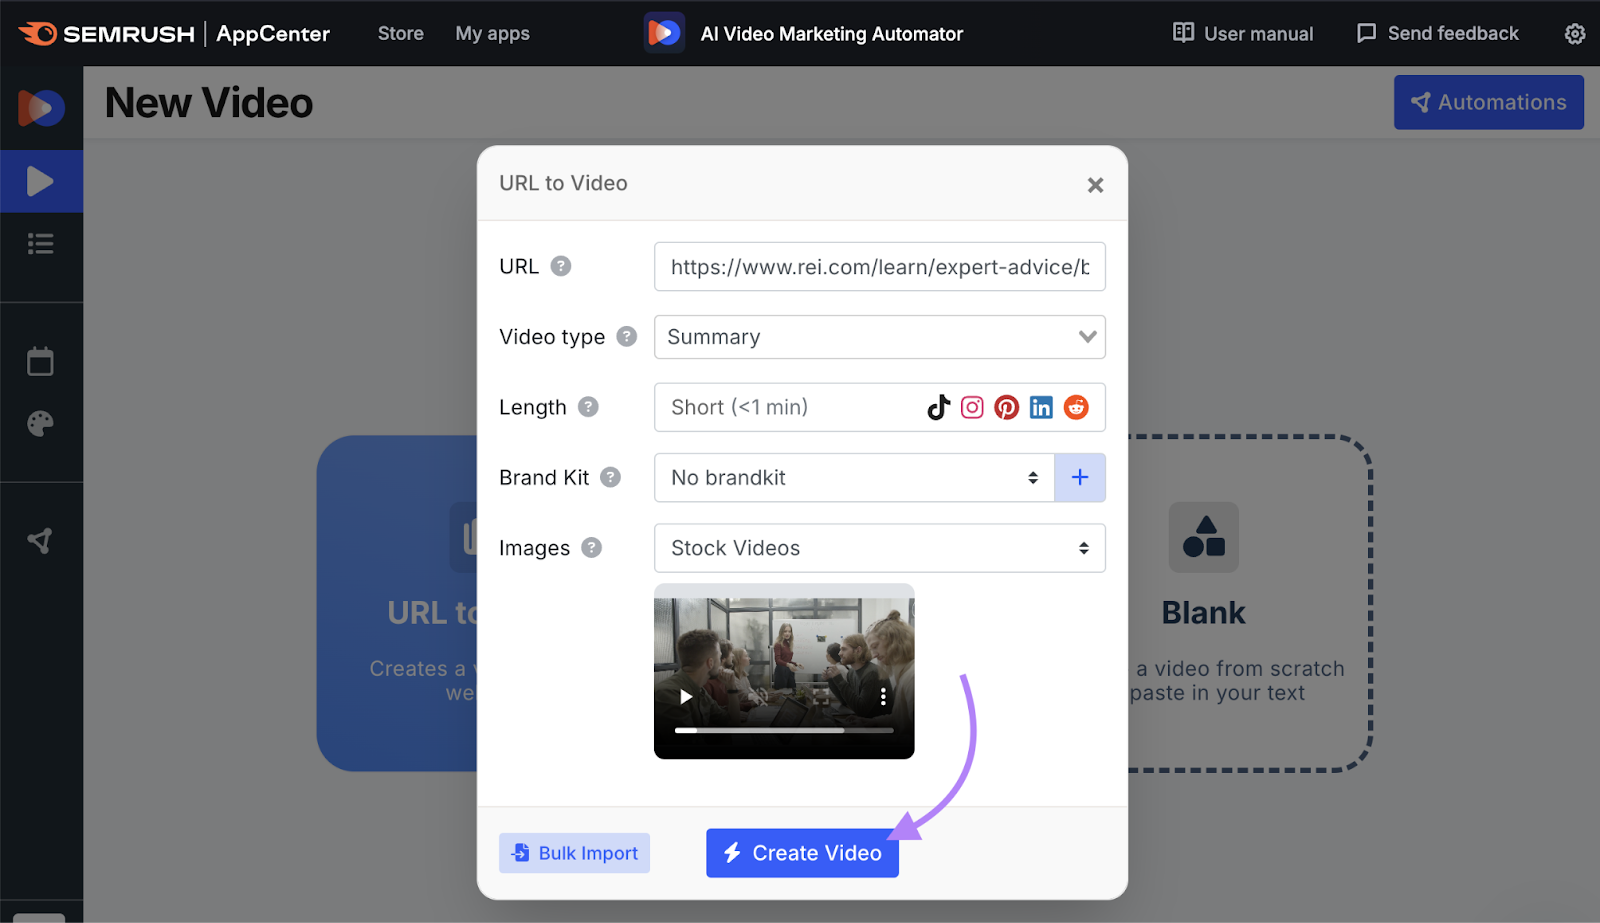Click the Create Video button

[801, 853]
